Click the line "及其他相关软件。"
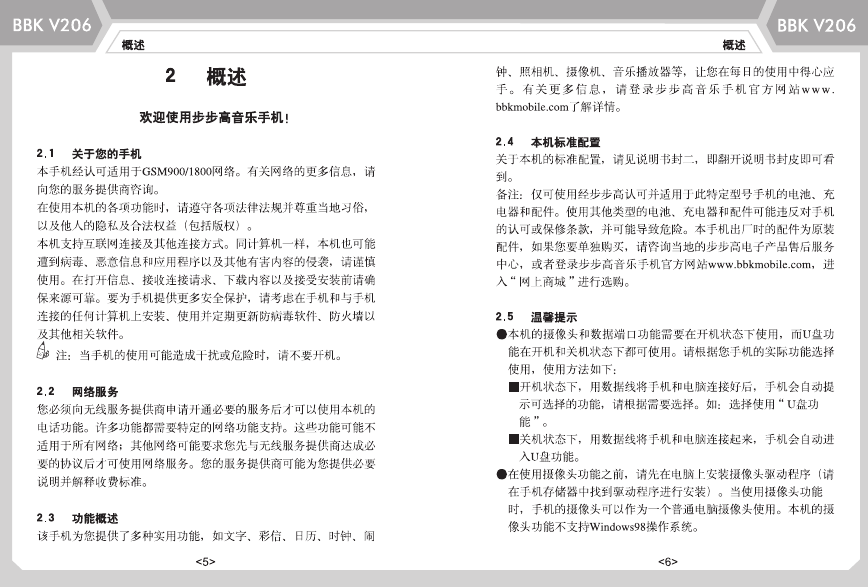The height and width of the screenshot is (587, 868). 81,334
